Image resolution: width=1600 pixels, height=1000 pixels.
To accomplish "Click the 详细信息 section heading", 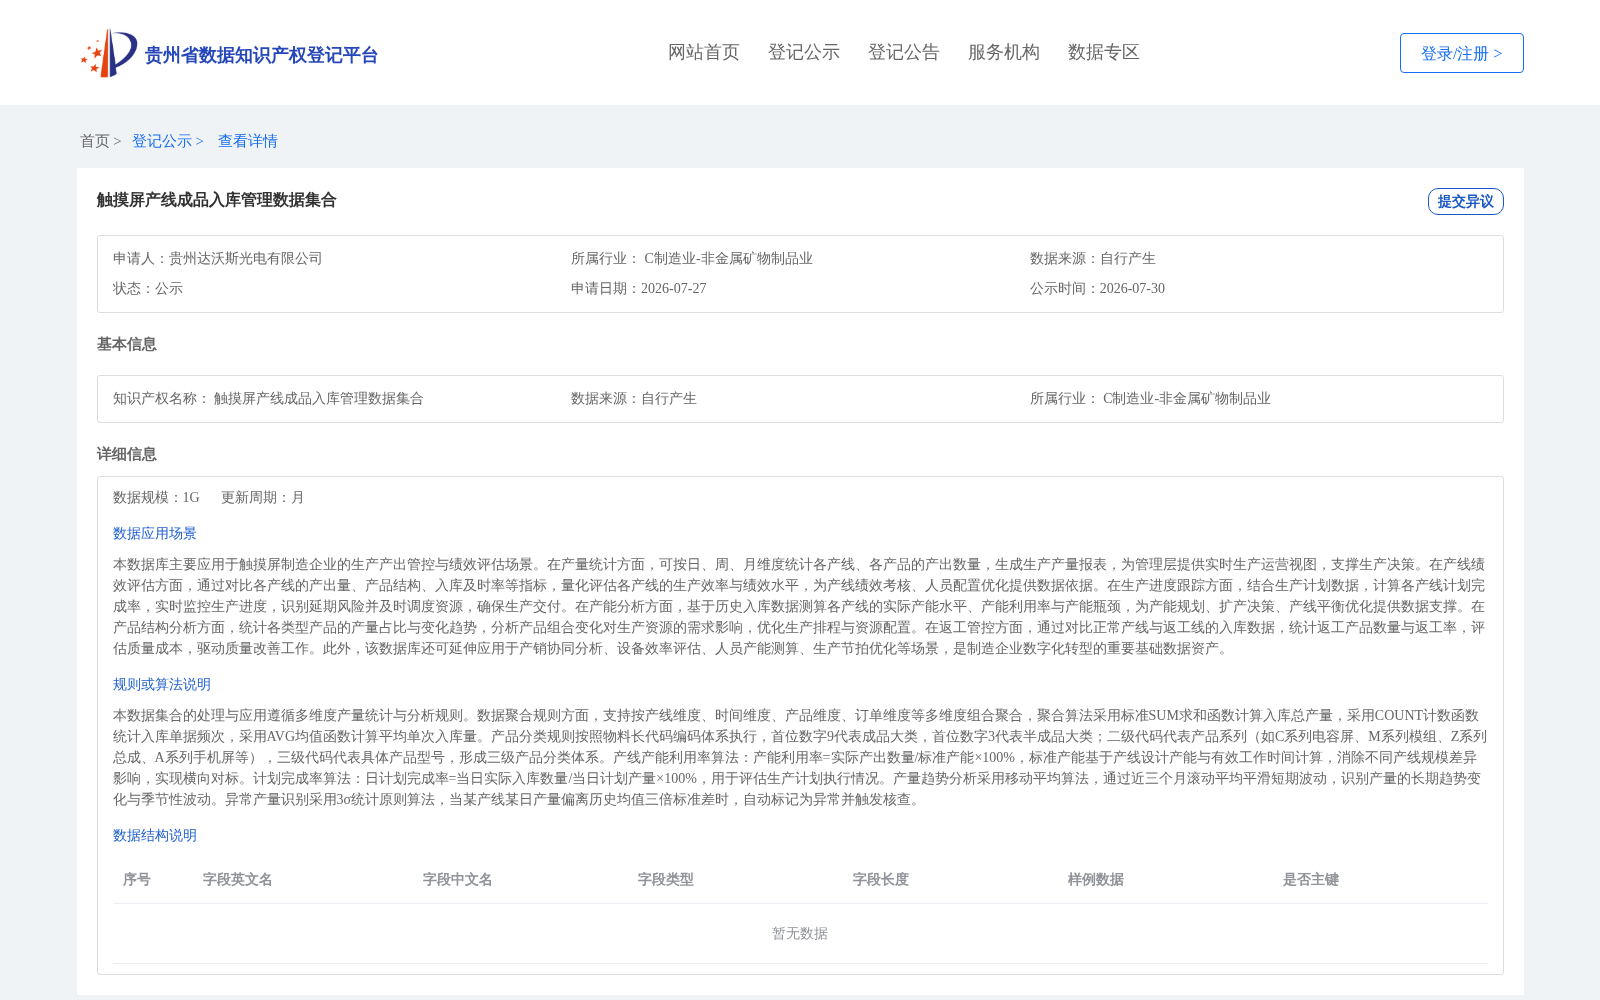I will [x=127, y=454].
